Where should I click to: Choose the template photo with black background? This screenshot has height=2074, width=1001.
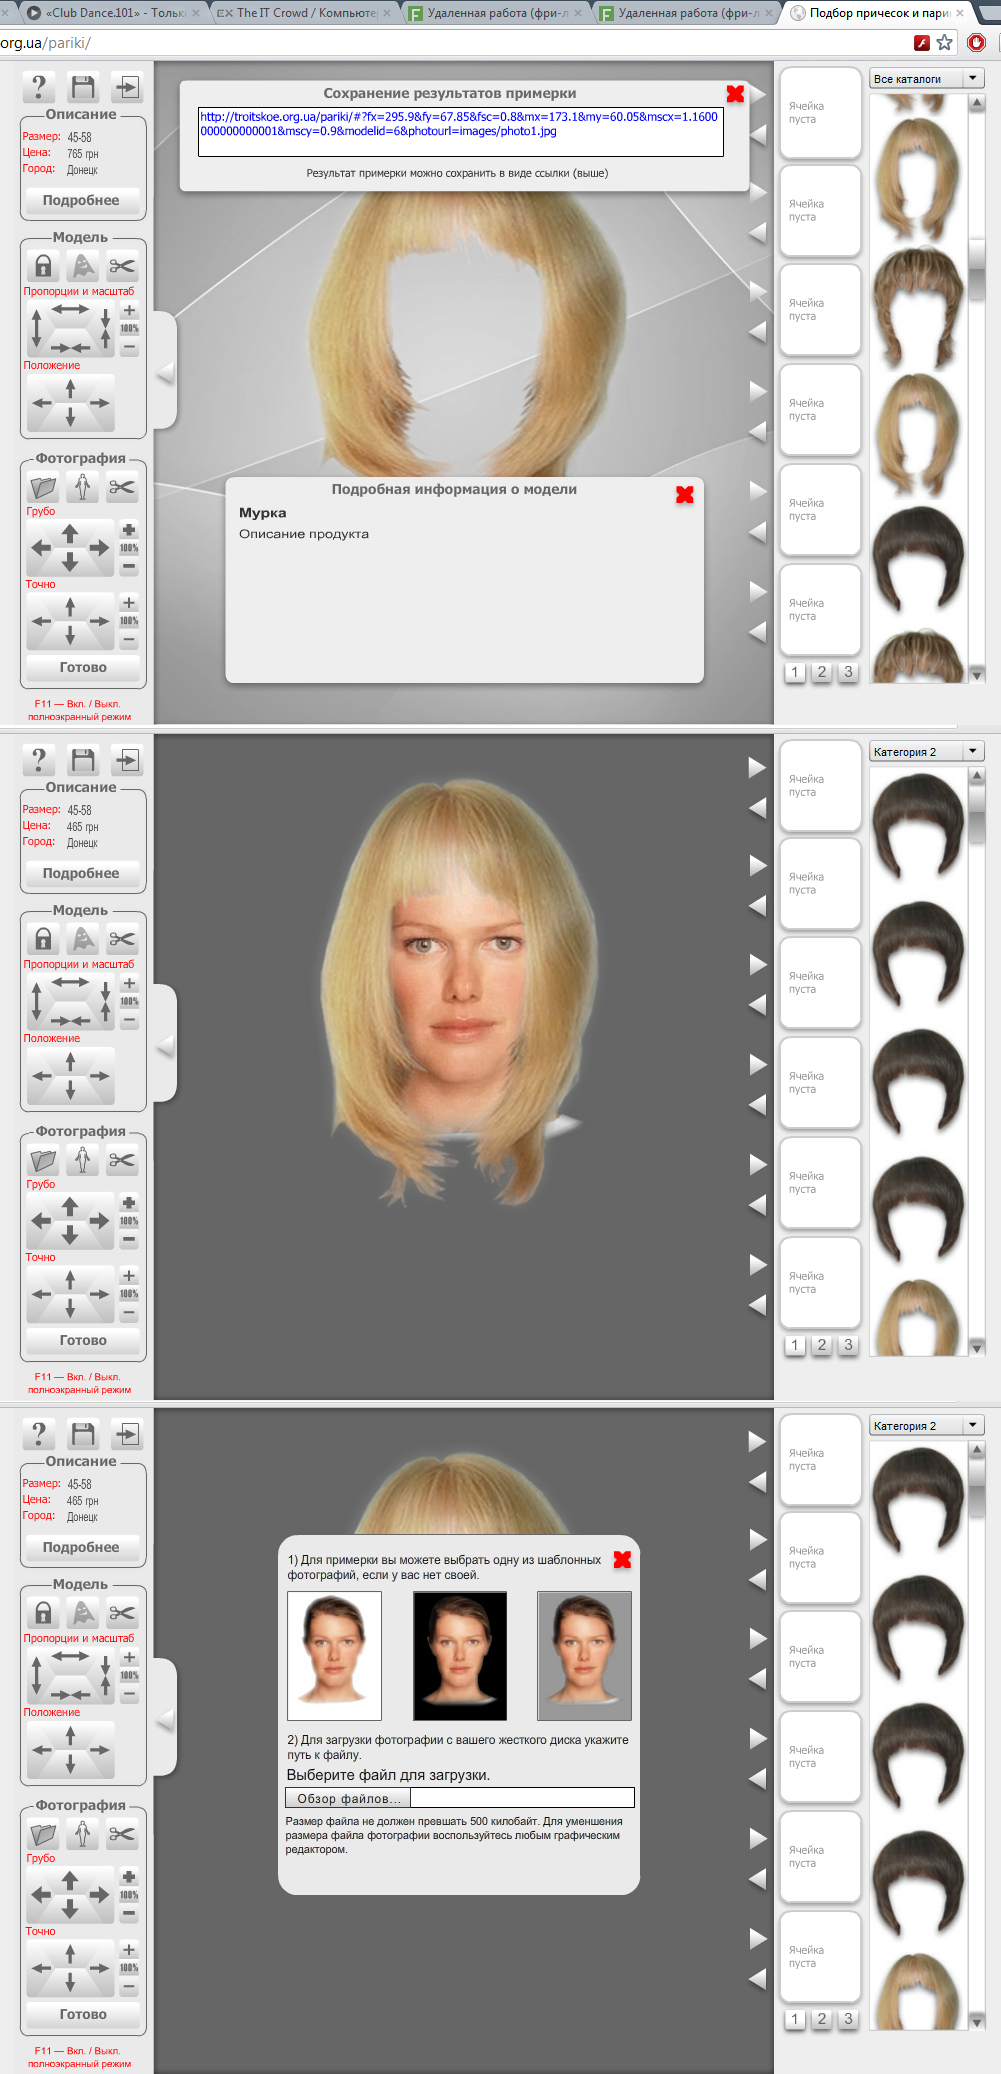coord(460,1656)
